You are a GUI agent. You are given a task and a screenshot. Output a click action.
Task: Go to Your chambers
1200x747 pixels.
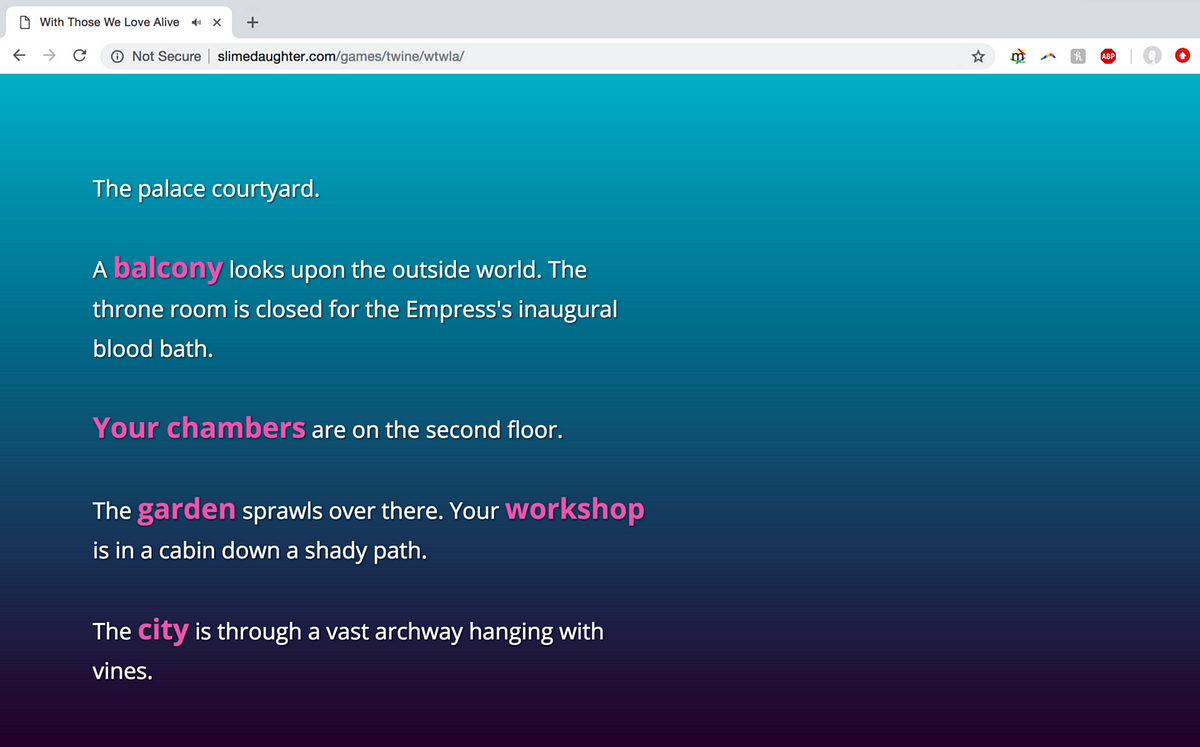pyautogui.click(x=199, y=428)
